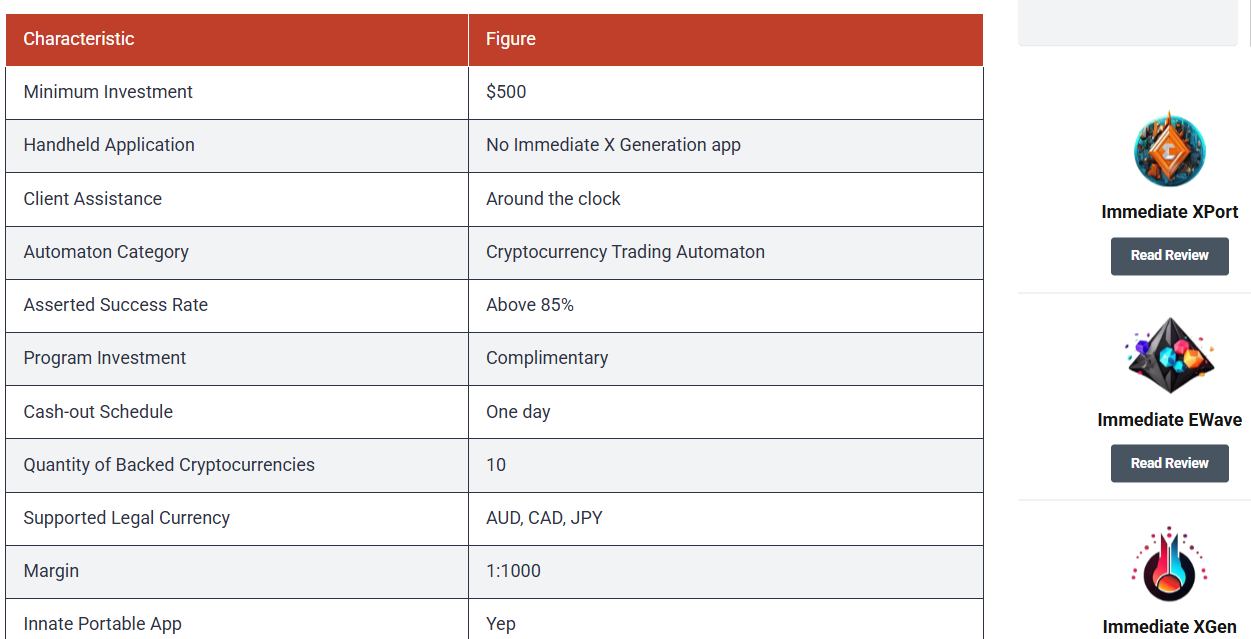Click the $500 table cell
The height and width of the screenshot is (639, 1251).
726,93
